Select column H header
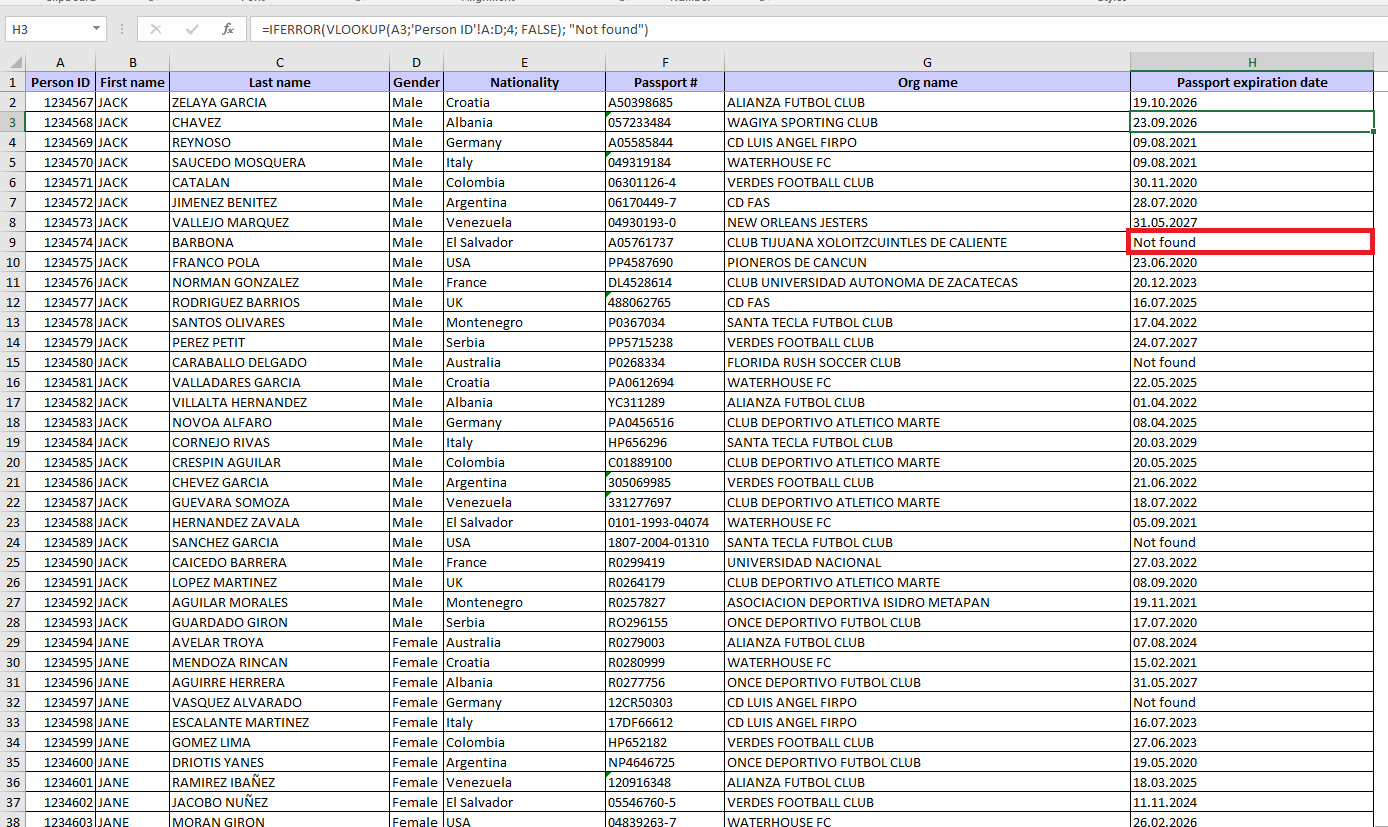This screenshot has height=827, width=1388. (x=1251, y=62)
